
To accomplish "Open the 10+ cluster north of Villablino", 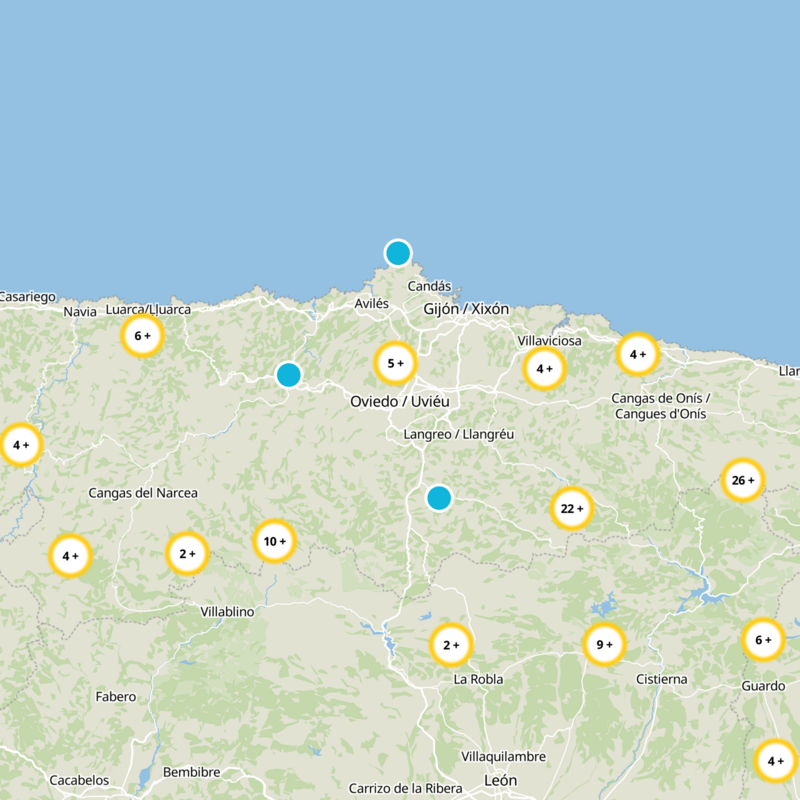I will (x=273, y=541).
